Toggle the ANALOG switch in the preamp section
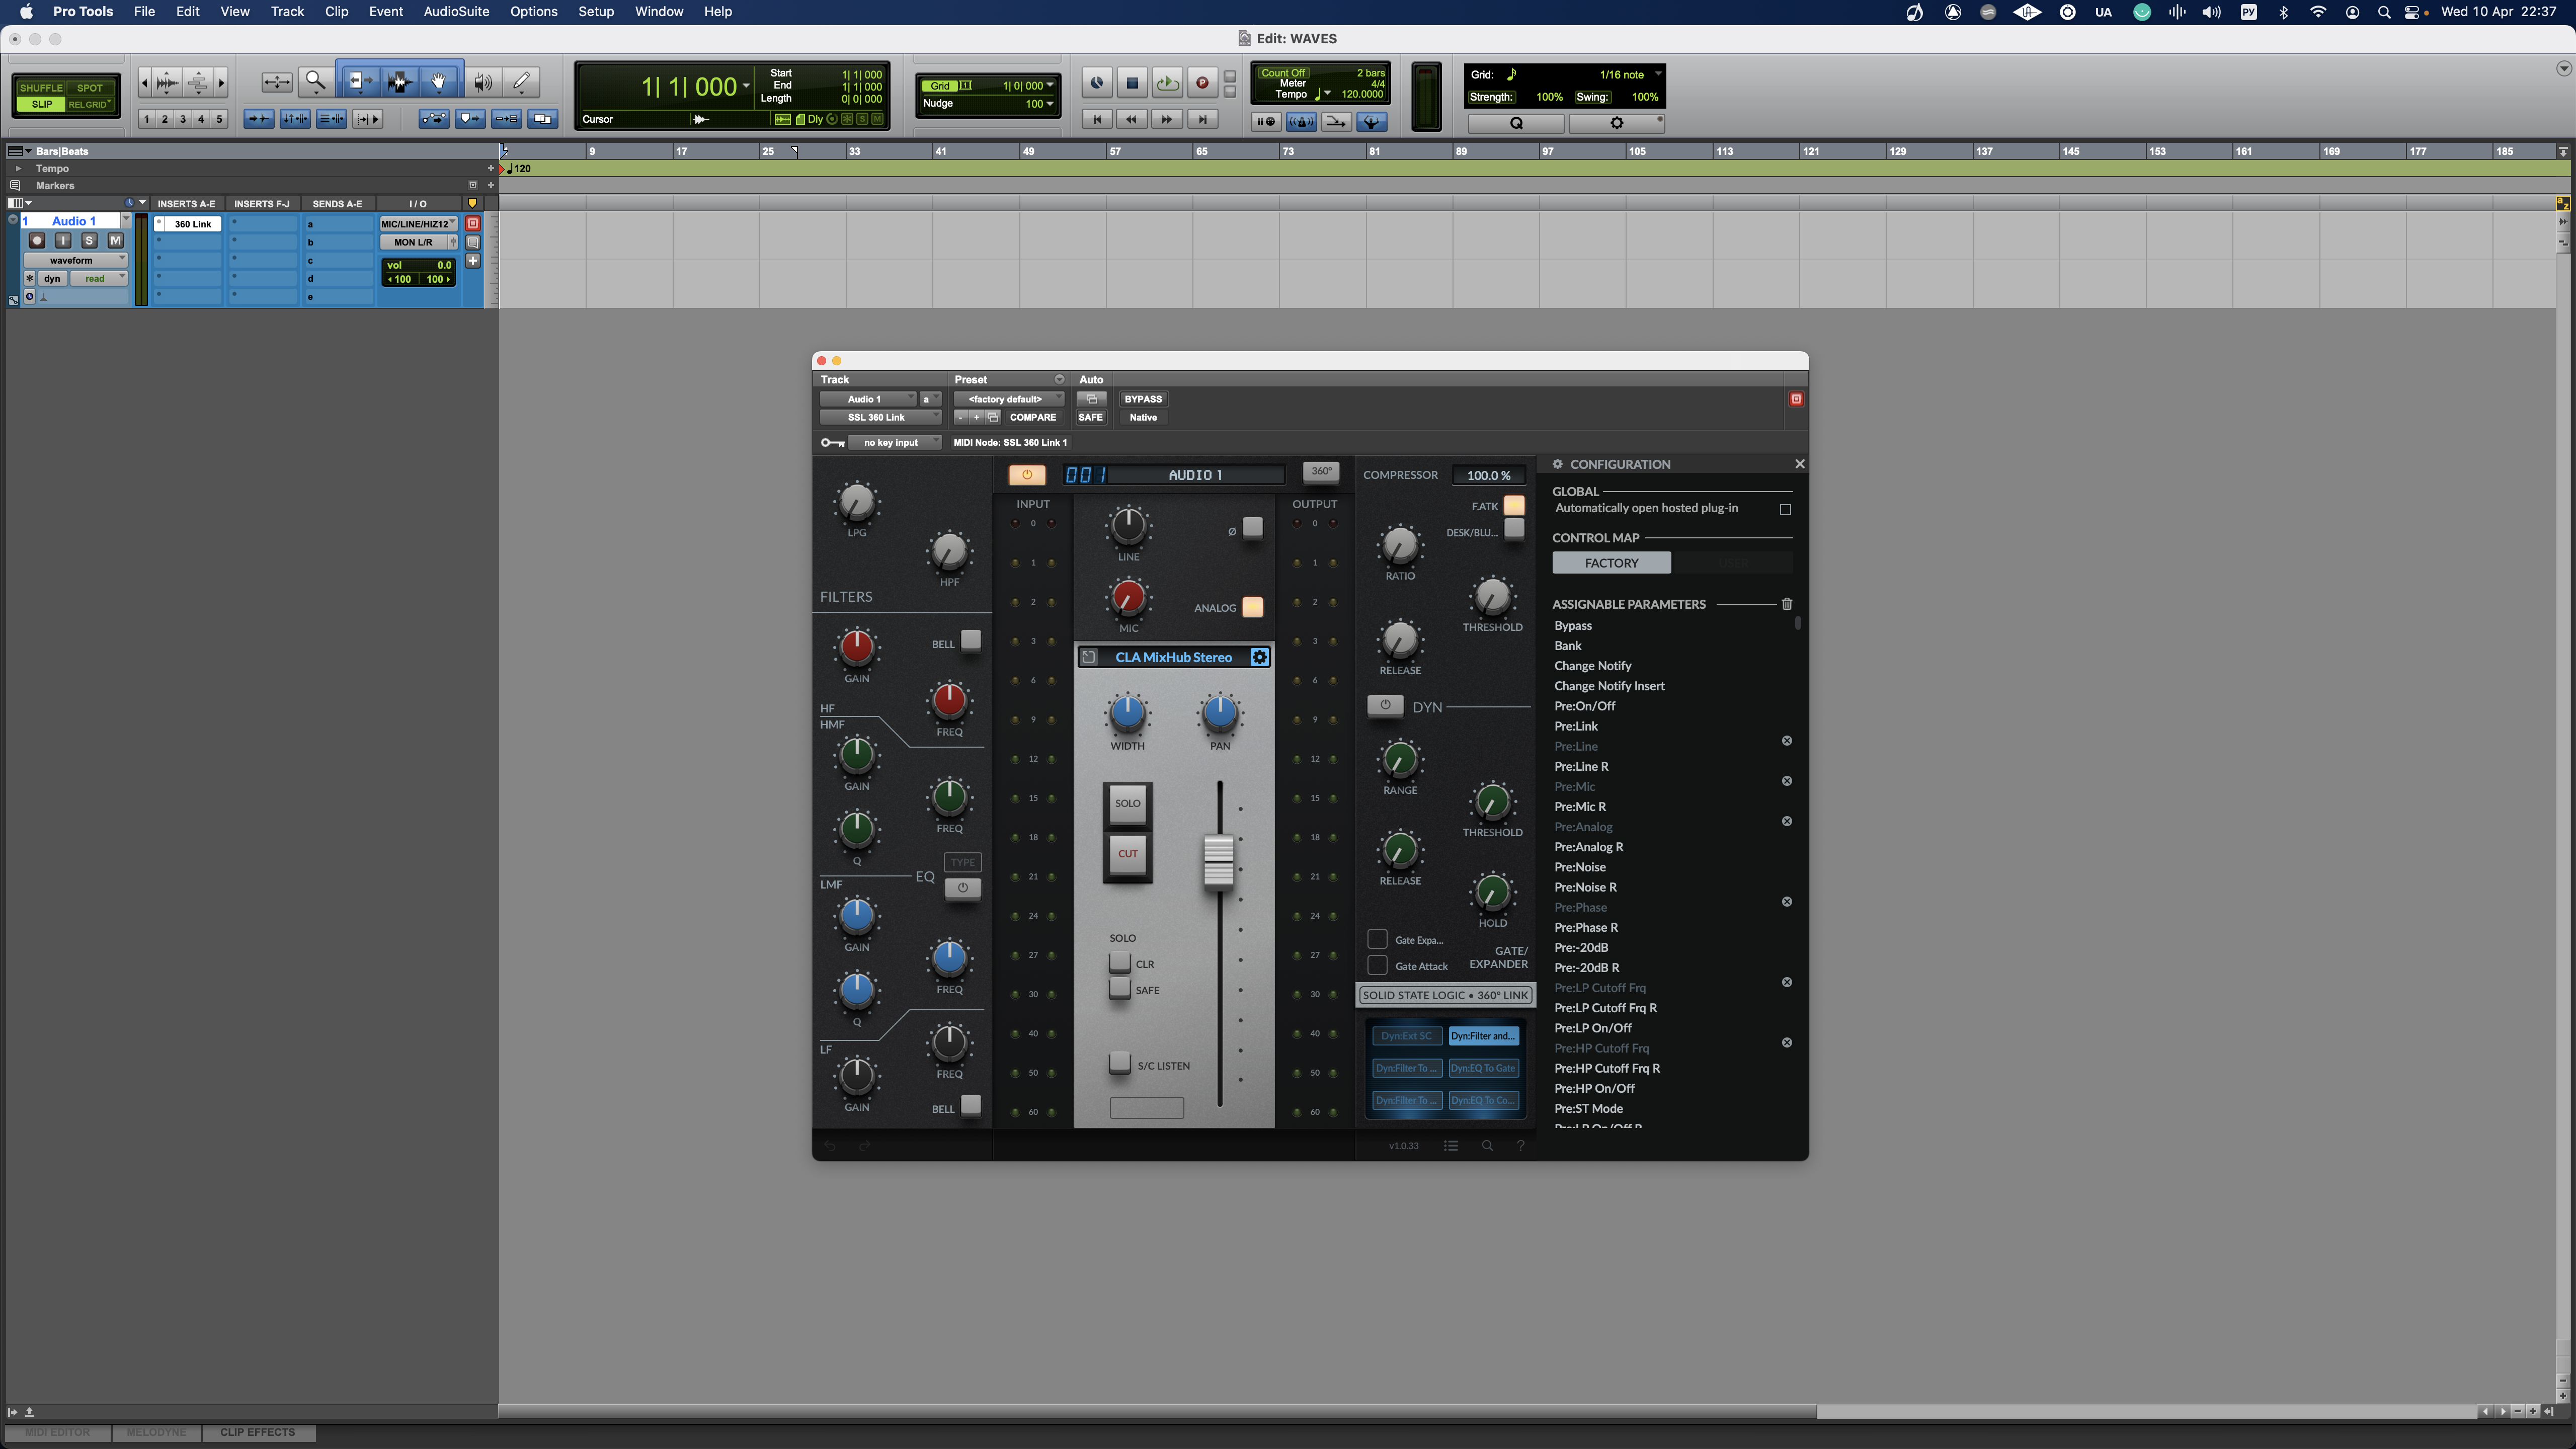Image resolution: width=2576 pixels, height=1449 pixels. pos(1252,607)
